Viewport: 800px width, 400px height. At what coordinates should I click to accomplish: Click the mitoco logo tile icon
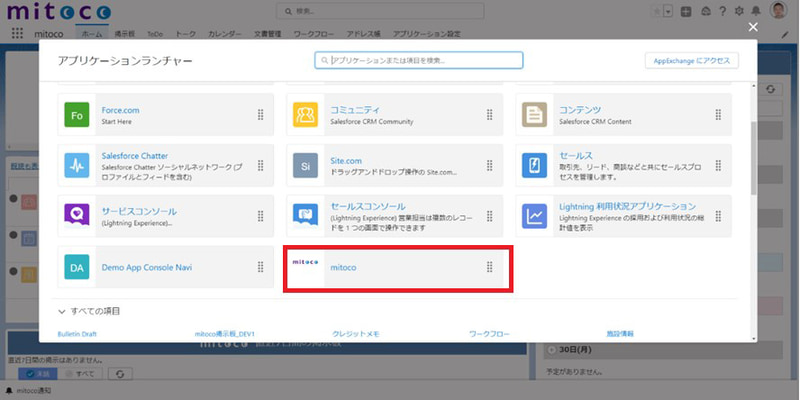[306, 262]
